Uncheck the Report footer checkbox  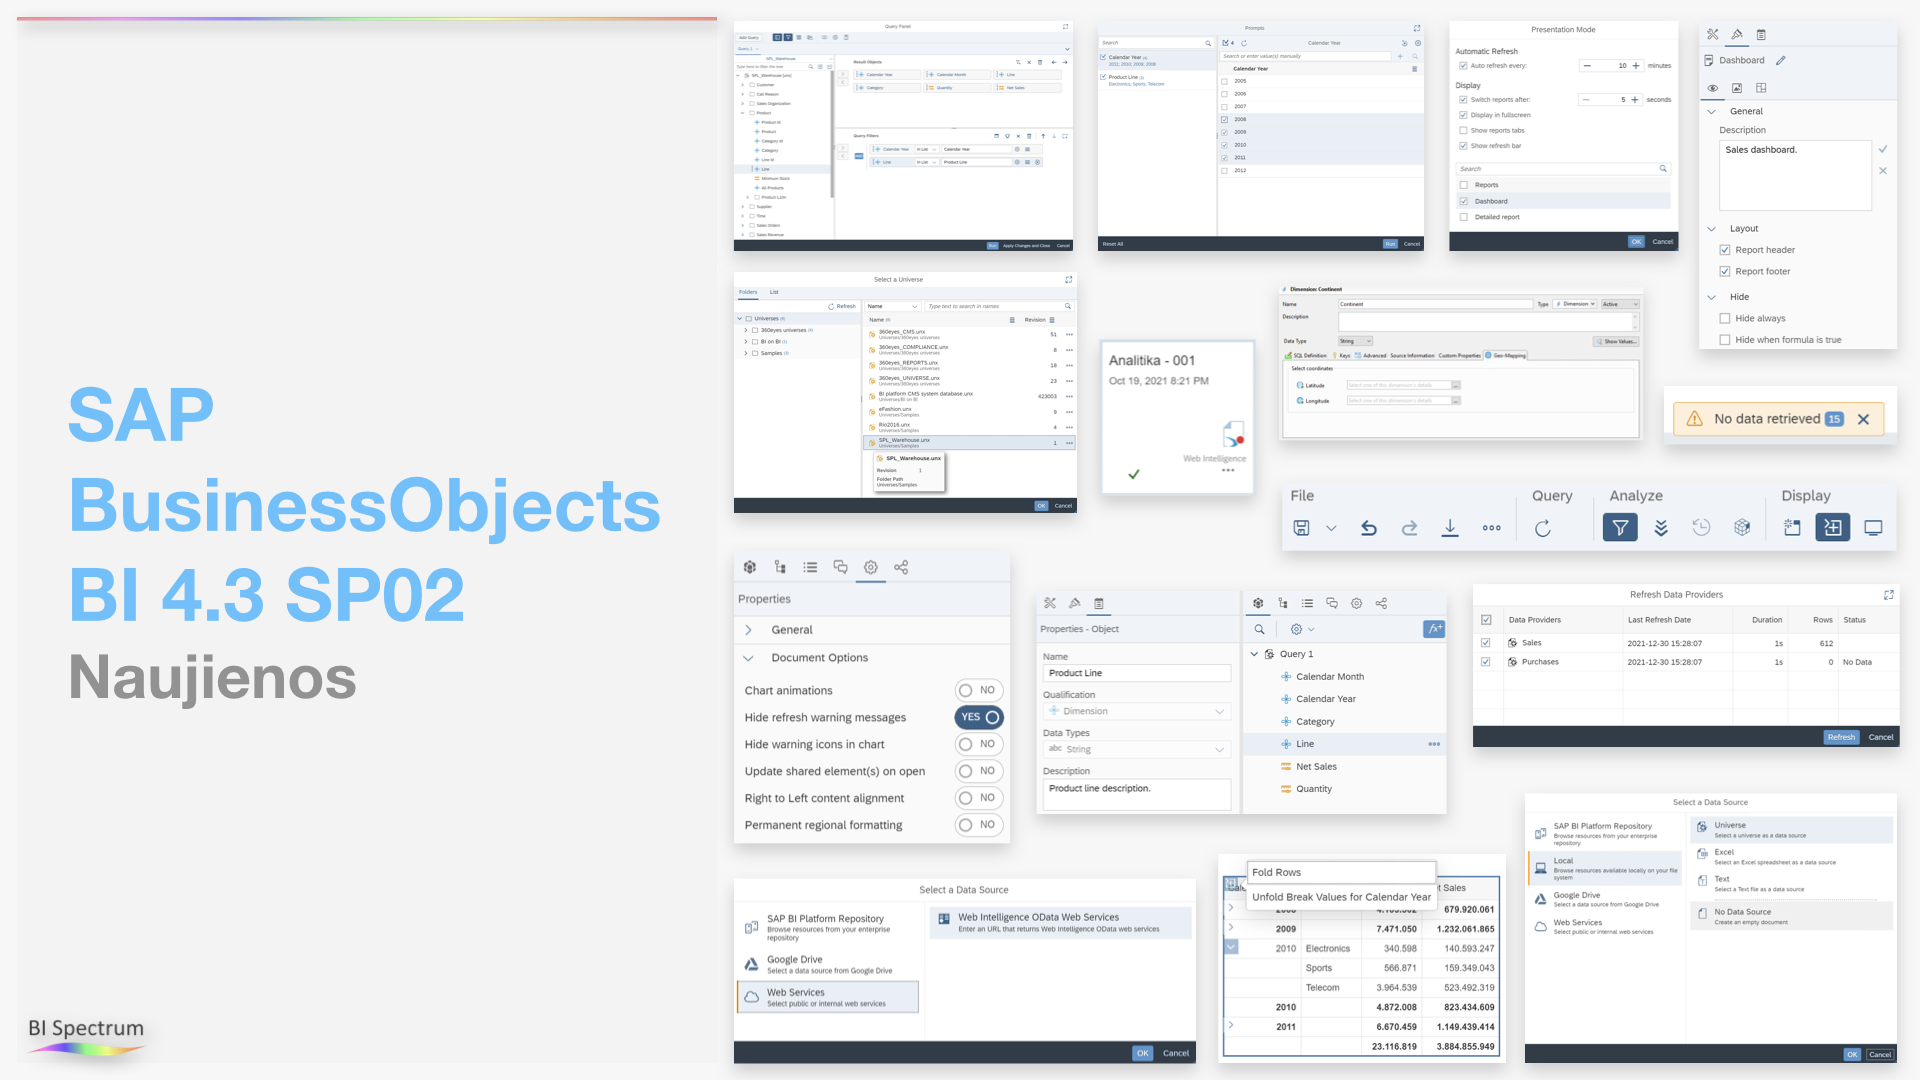tap(1725, 271)
